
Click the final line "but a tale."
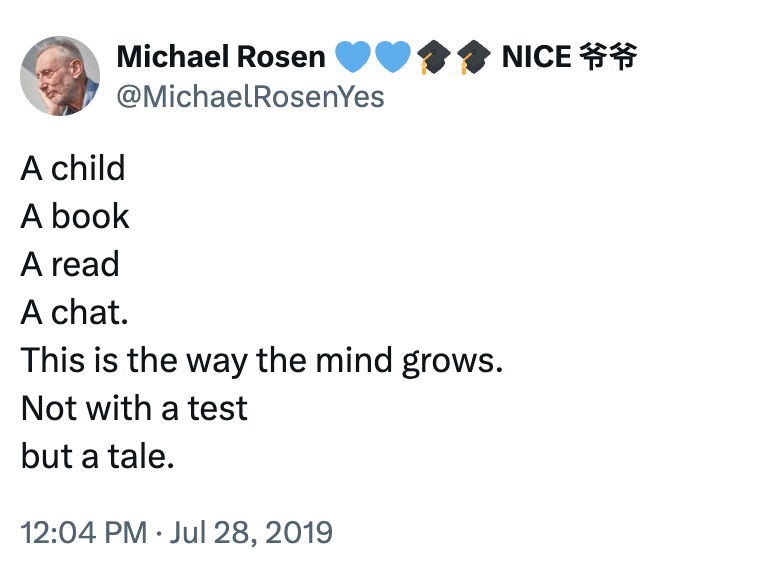click(98, 456)
